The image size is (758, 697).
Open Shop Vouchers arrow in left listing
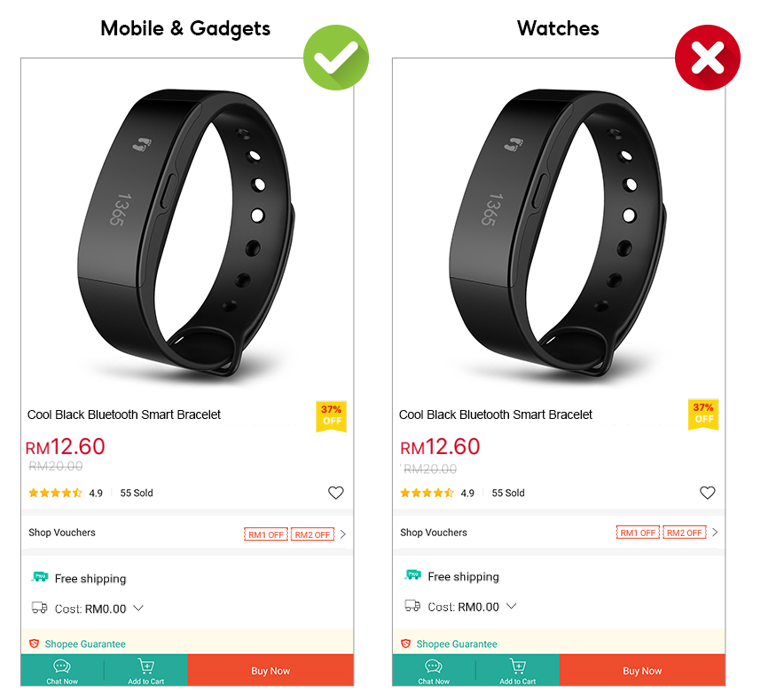tap(343, 534)
